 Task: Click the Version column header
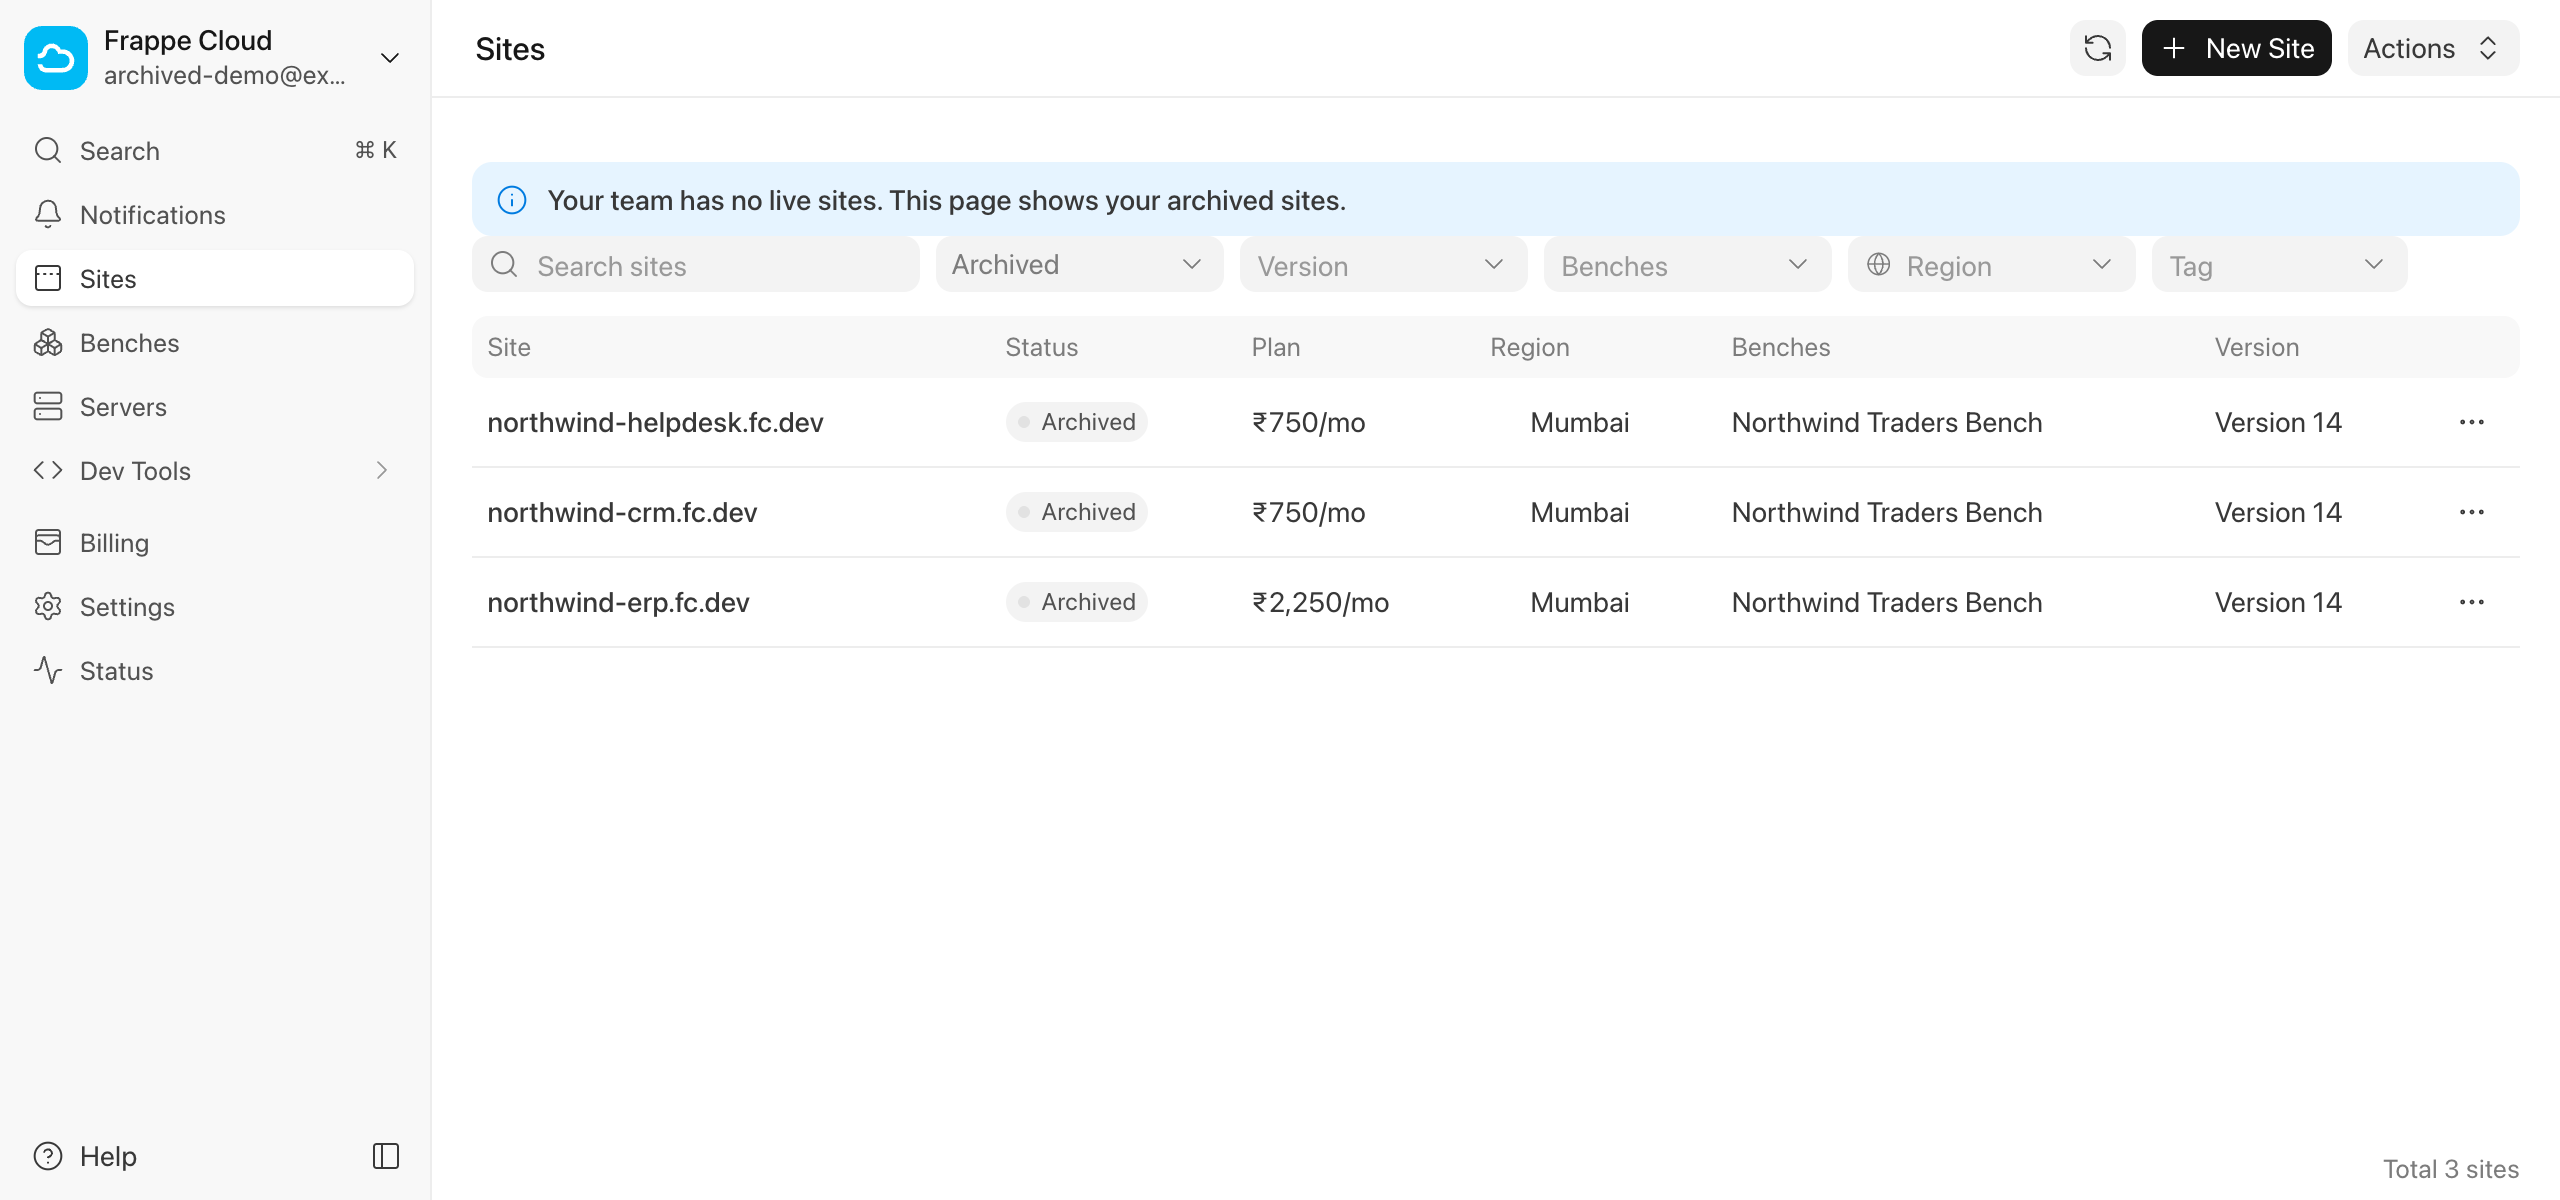tap(2257, 347)
